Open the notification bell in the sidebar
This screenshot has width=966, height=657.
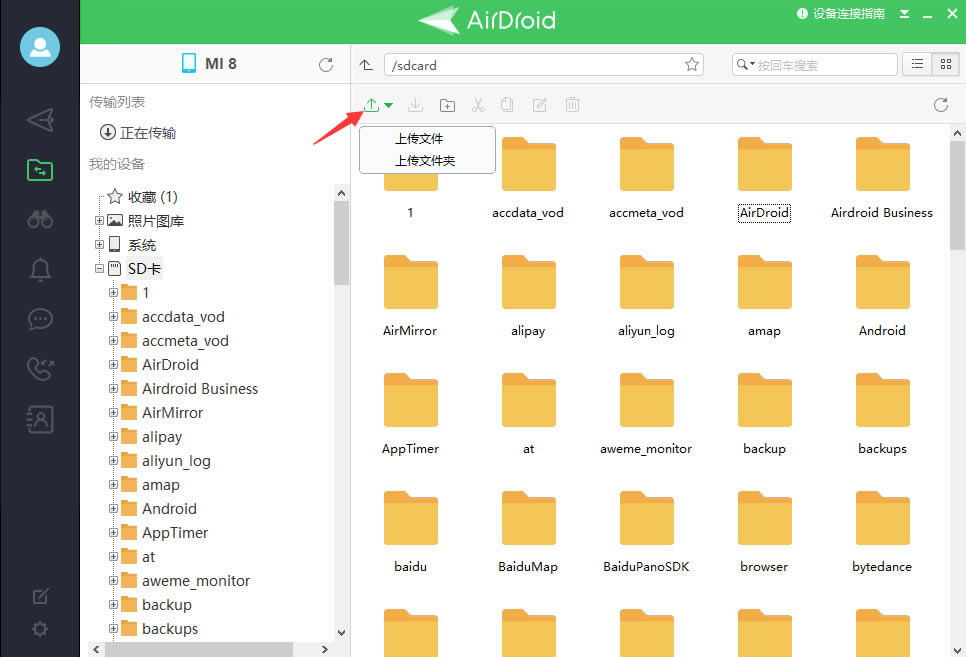(40, 269)
